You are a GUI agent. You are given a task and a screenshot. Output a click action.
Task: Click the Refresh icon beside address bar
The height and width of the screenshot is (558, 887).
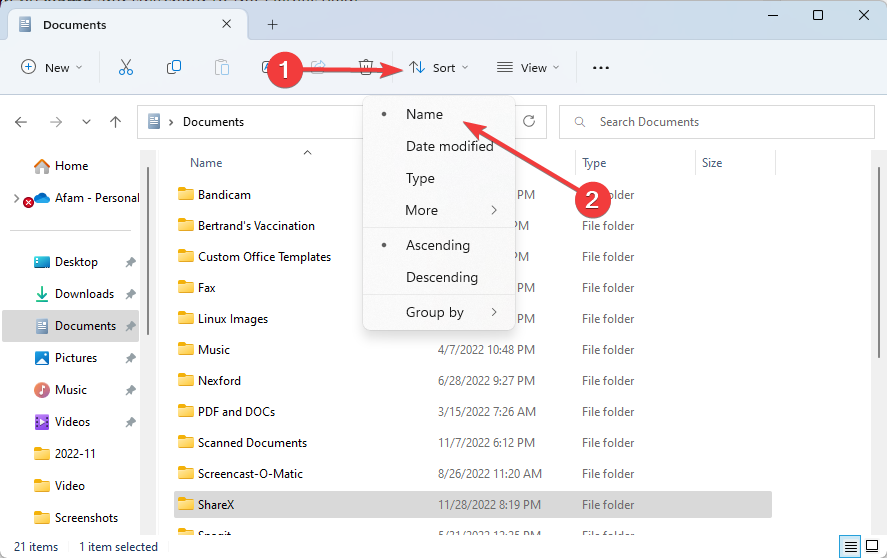pos(529,122)
